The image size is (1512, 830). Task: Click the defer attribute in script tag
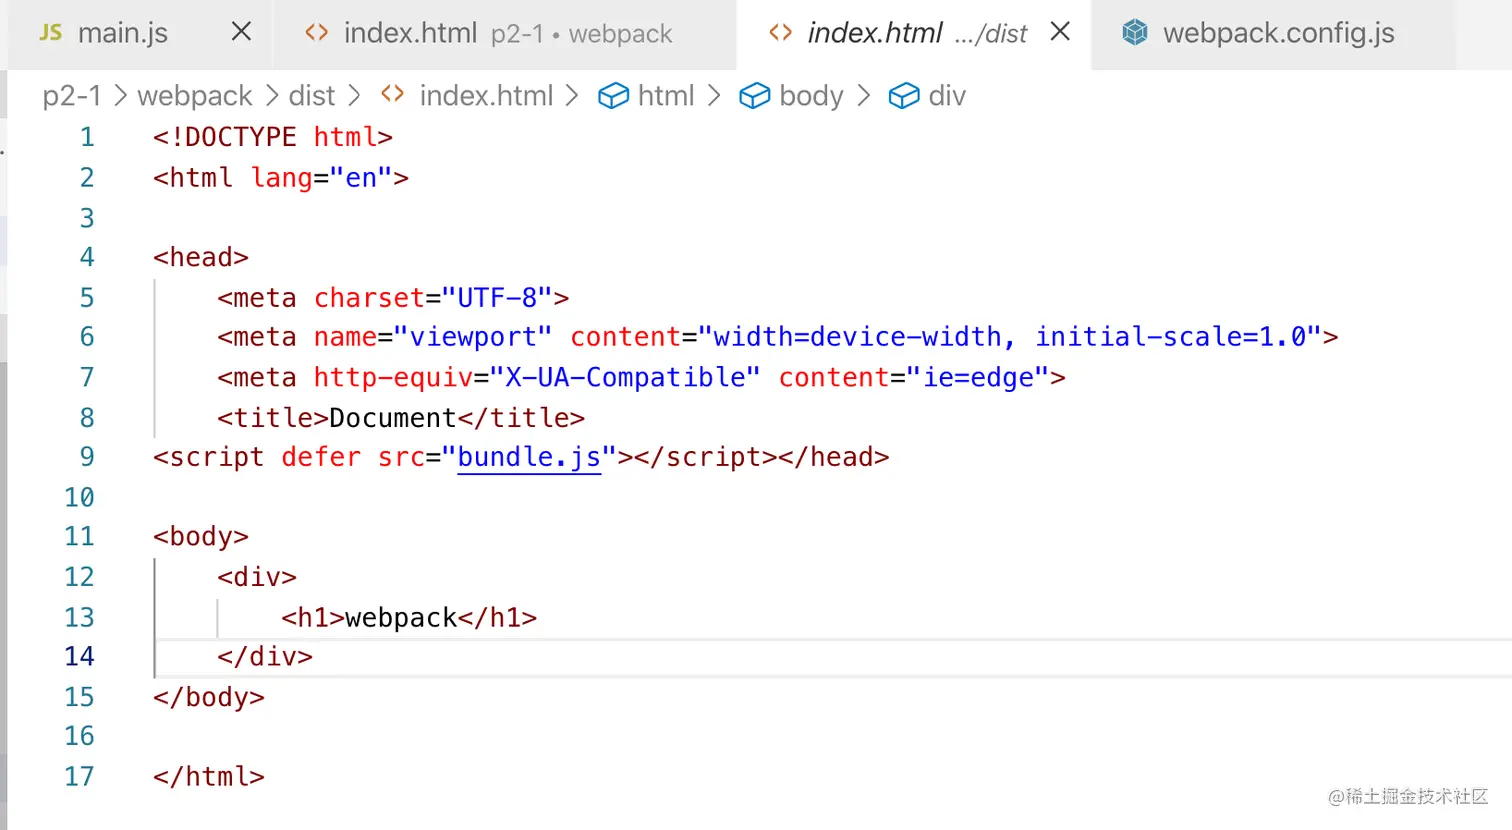pos(321,457)
